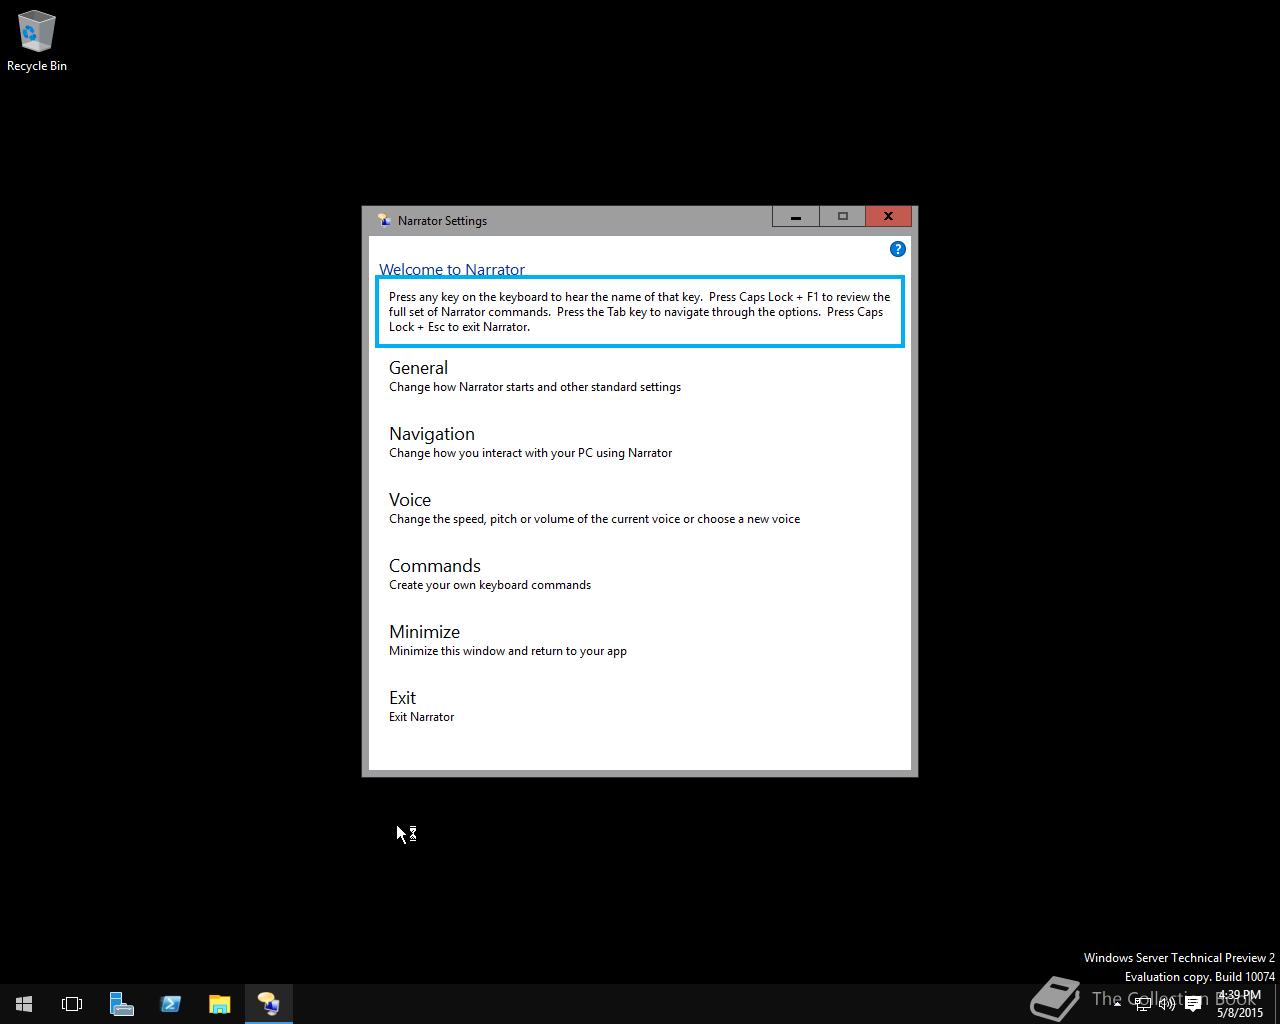Viewport: 1280px width, 1024px height.
Task: Select Exit to close Narrator
Action: pos(421,706)
